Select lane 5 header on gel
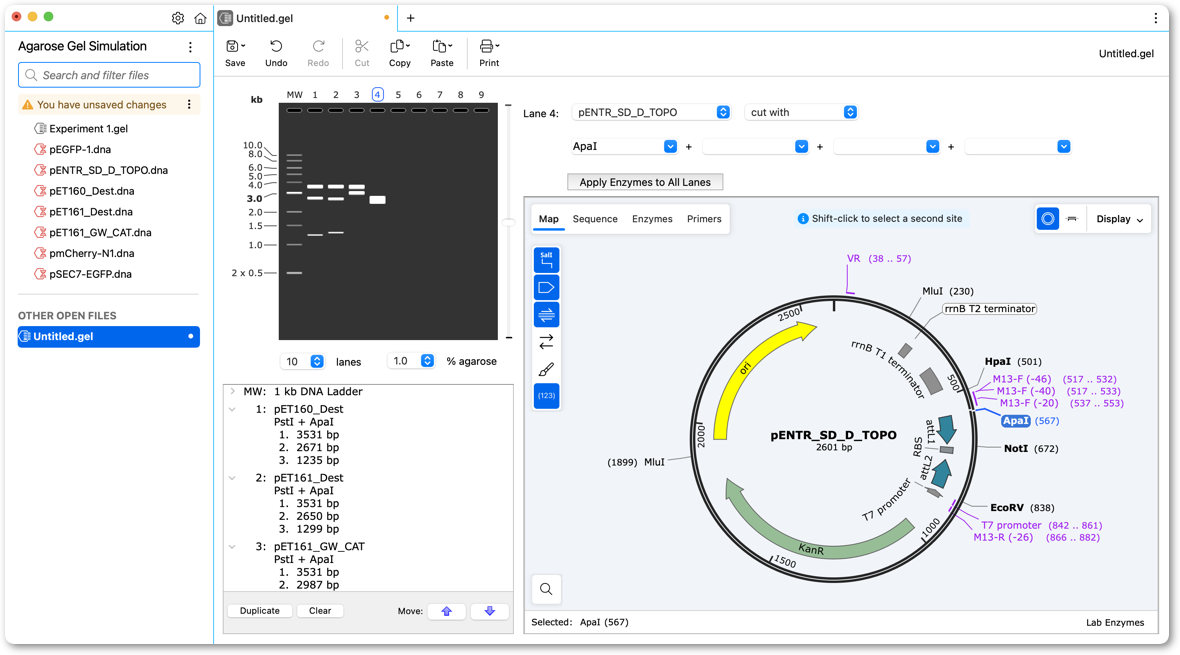This screenshot has height=655, width=1180. [x=398, y=95]
